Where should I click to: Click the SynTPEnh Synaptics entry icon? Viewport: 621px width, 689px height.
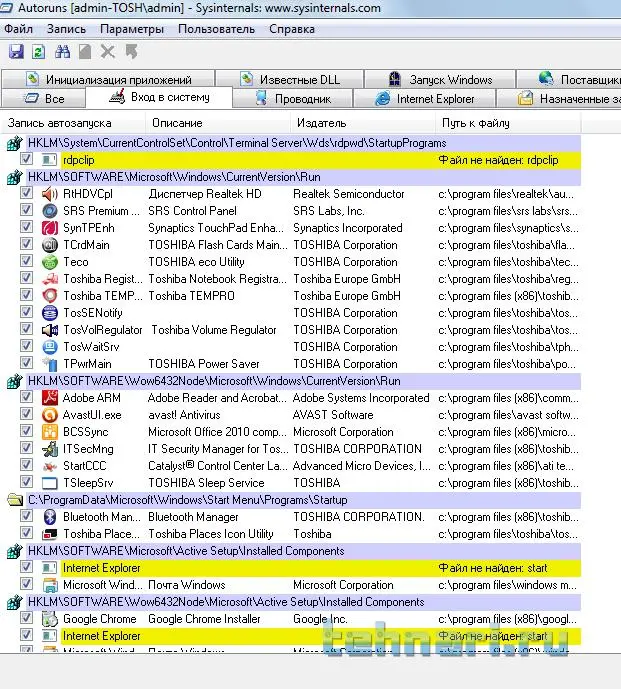click(x=50, y=228)
